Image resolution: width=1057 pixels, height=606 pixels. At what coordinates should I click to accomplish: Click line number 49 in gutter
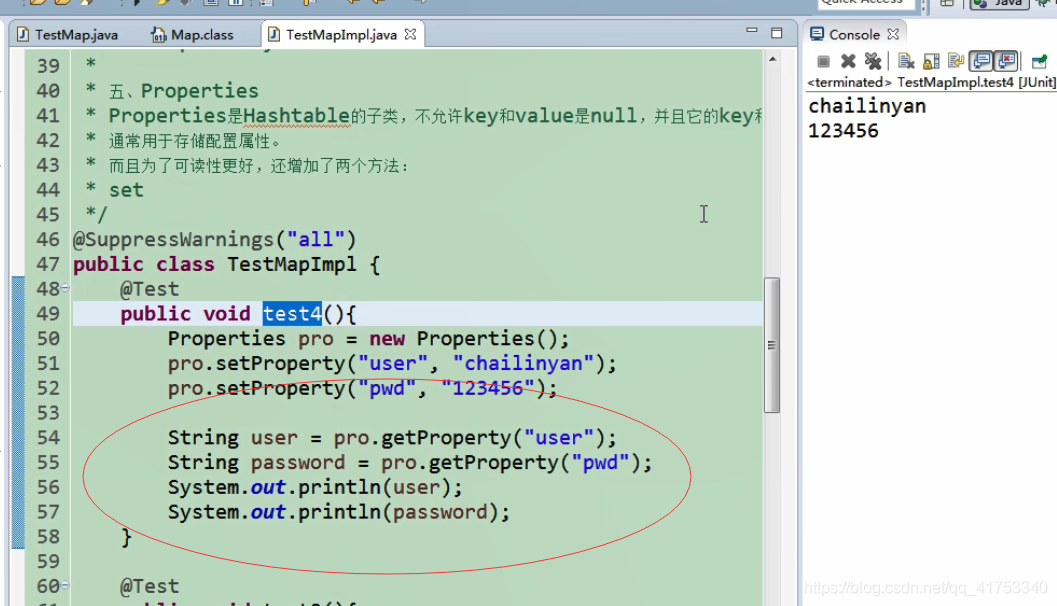click(48, 313)
